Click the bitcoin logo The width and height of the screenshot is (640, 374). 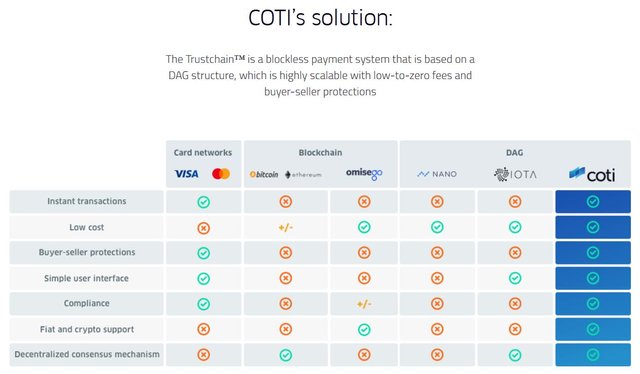point(264,174)
